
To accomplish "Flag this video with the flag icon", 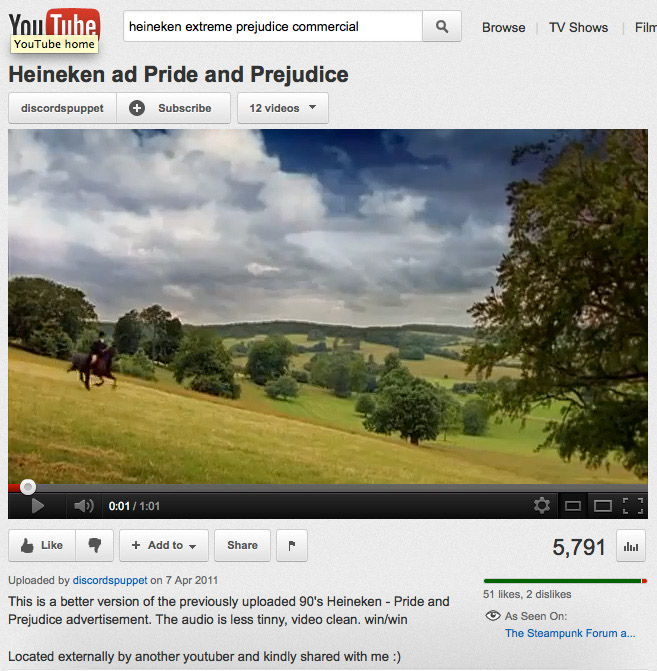I will pyautogui.click(x=292, y=545).
